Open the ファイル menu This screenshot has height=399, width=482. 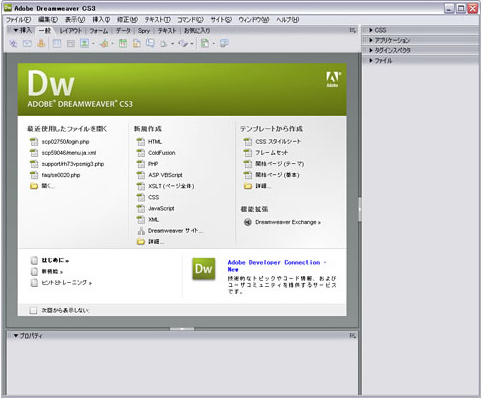(x=19, y=20)
